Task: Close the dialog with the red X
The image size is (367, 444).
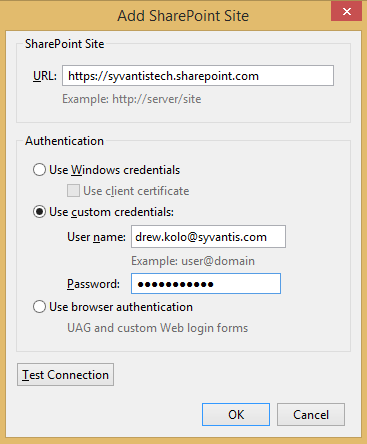Action: pos(346,11)
